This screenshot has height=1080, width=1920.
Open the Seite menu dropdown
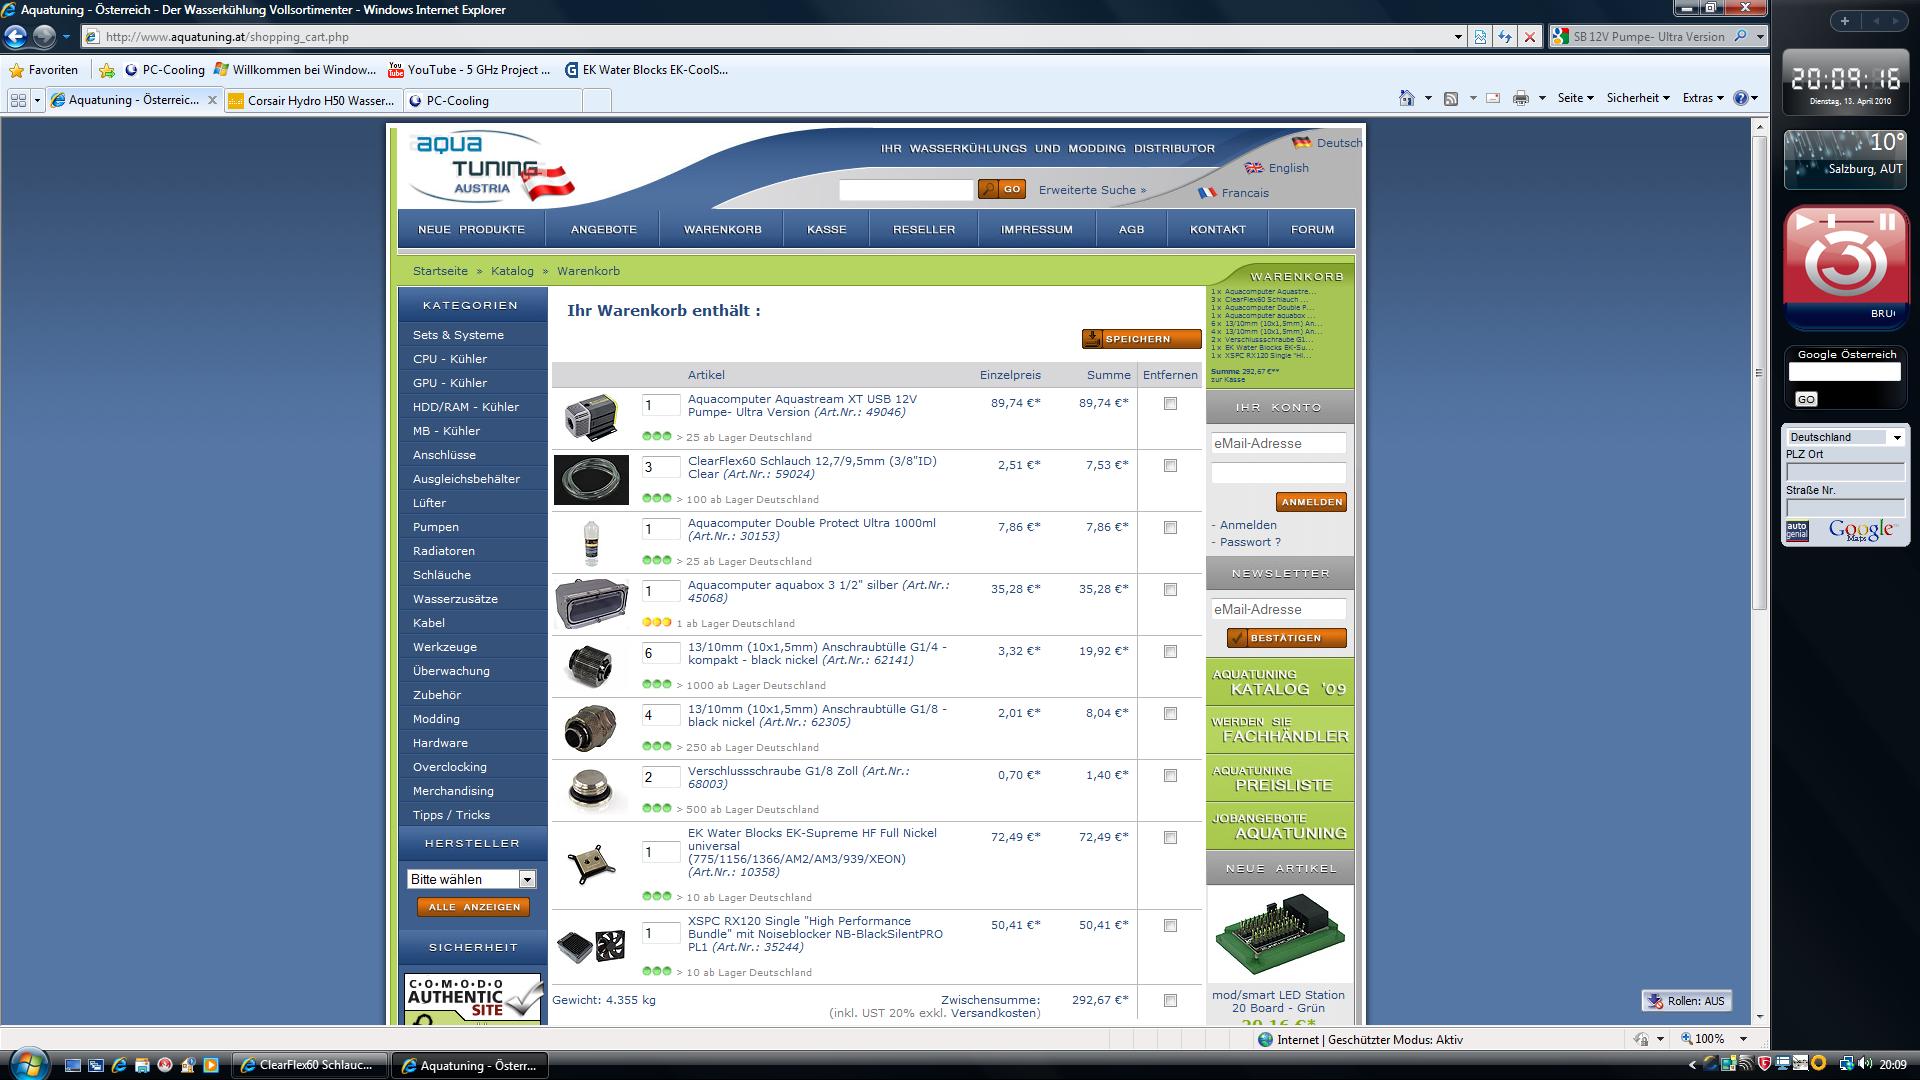point(1575,98)
